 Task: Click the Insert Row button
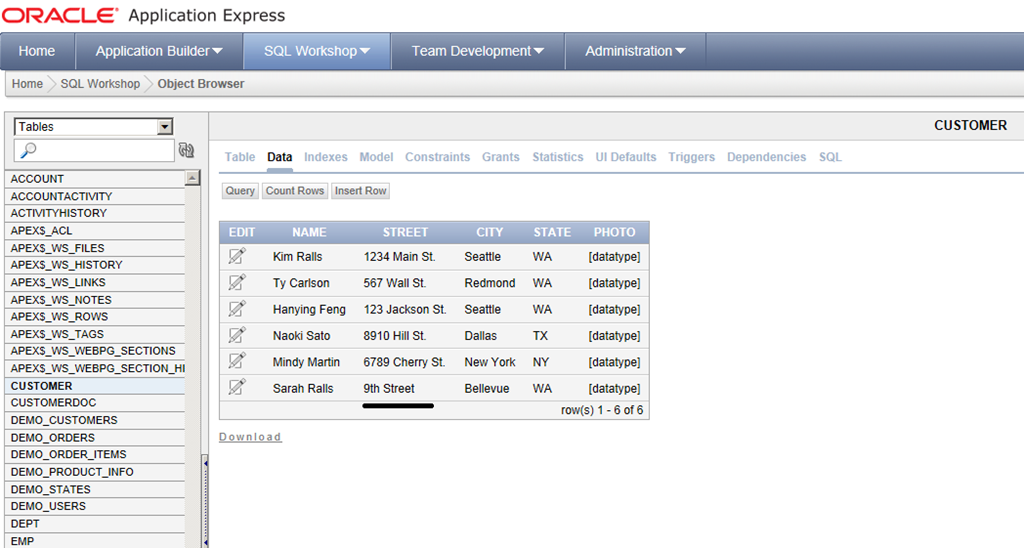coord(360,191)
